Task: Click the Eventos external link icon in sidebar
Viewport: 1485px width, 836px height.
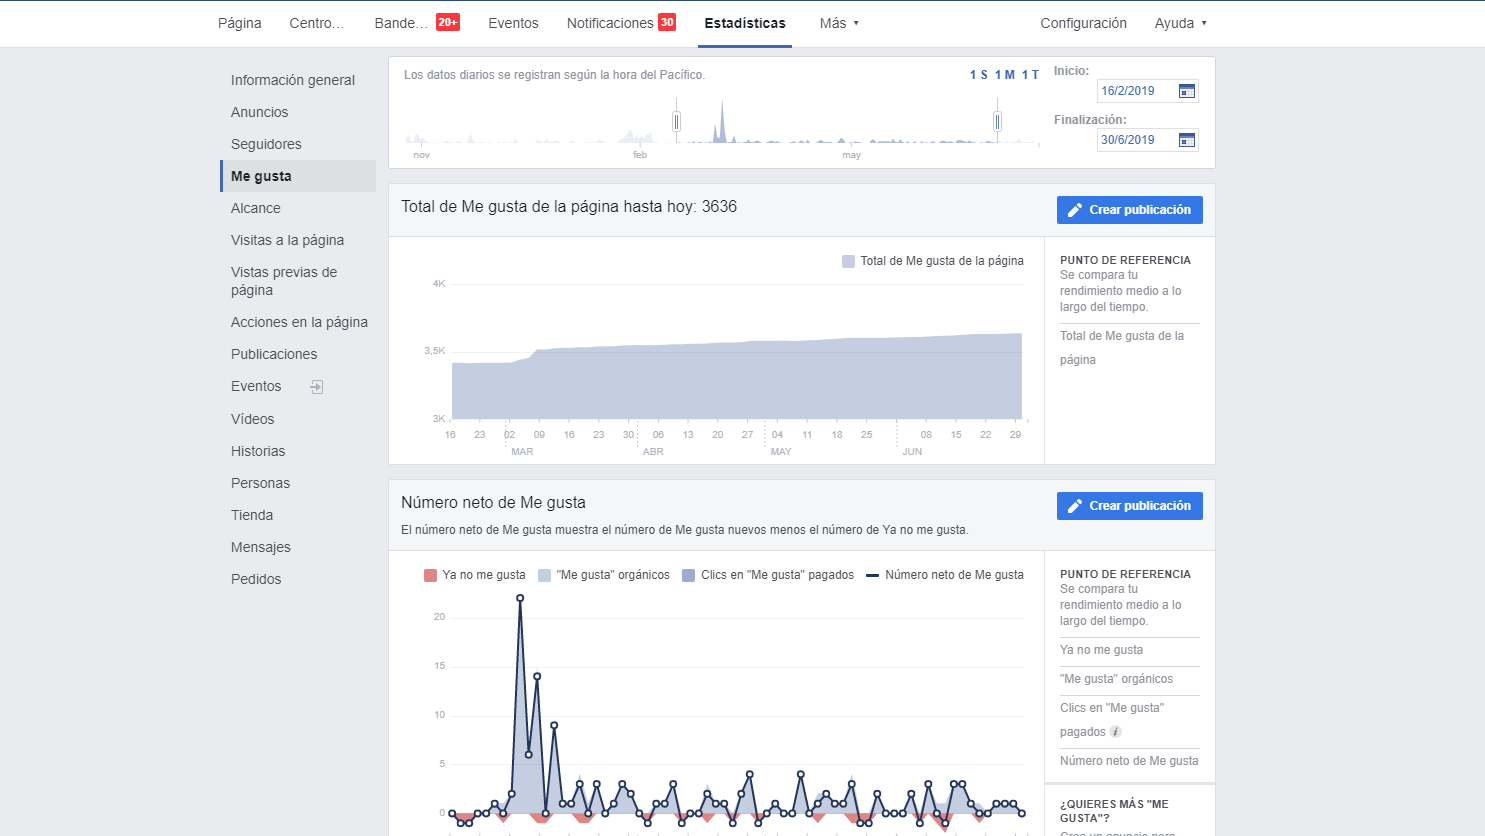Action: click(317, 387)
